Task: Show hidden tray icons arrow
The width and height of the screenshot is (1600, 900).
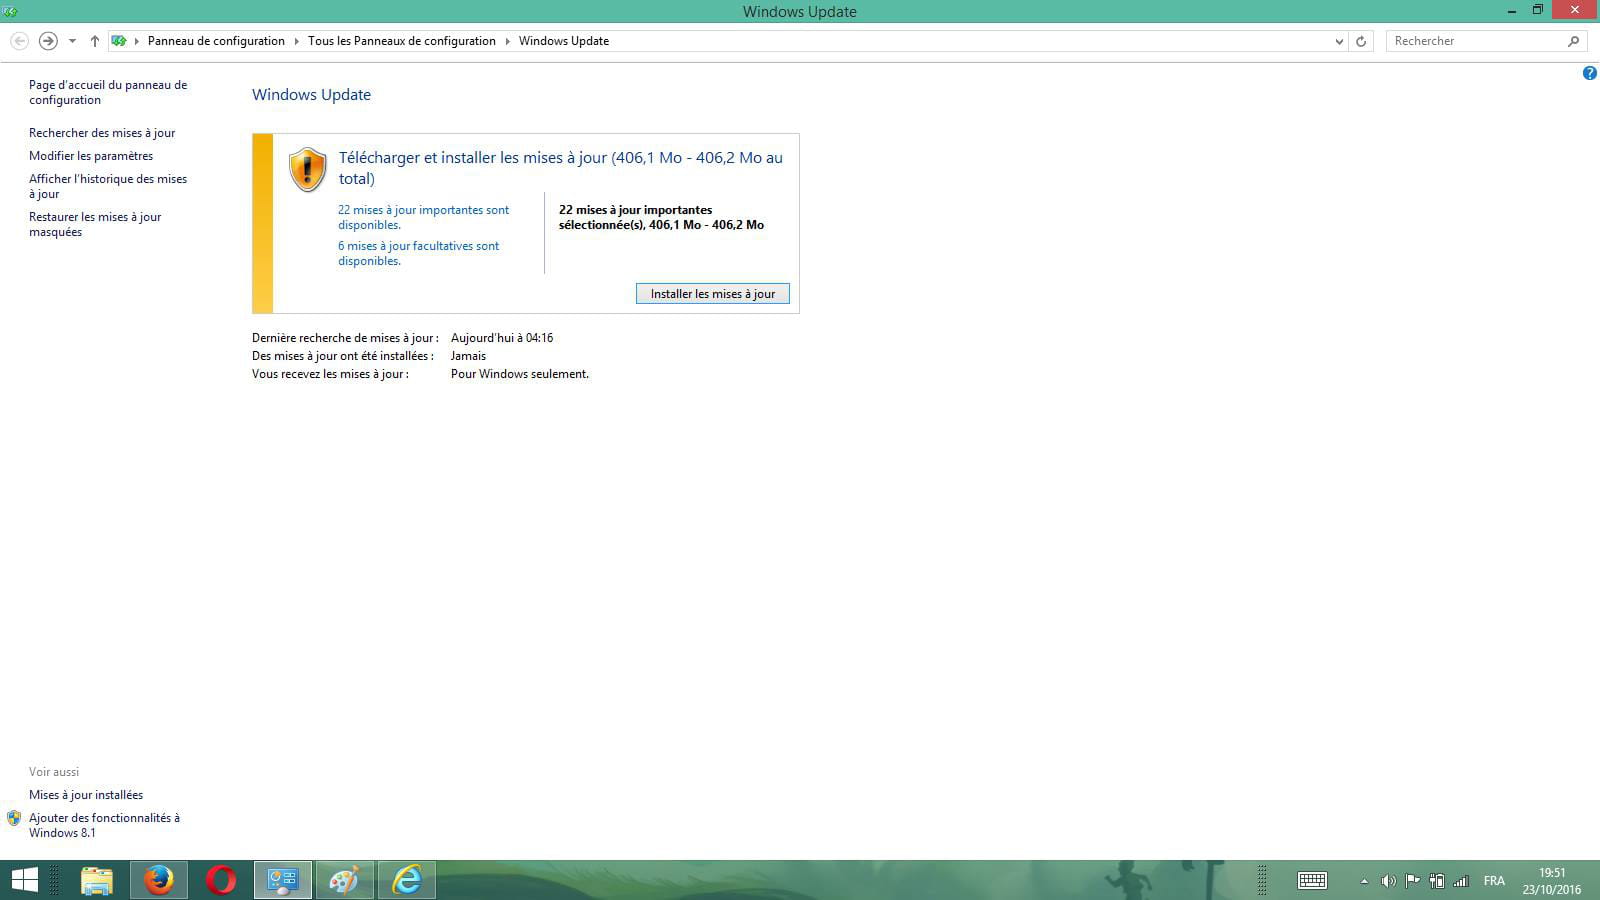Action: (x=1364, y=881)
